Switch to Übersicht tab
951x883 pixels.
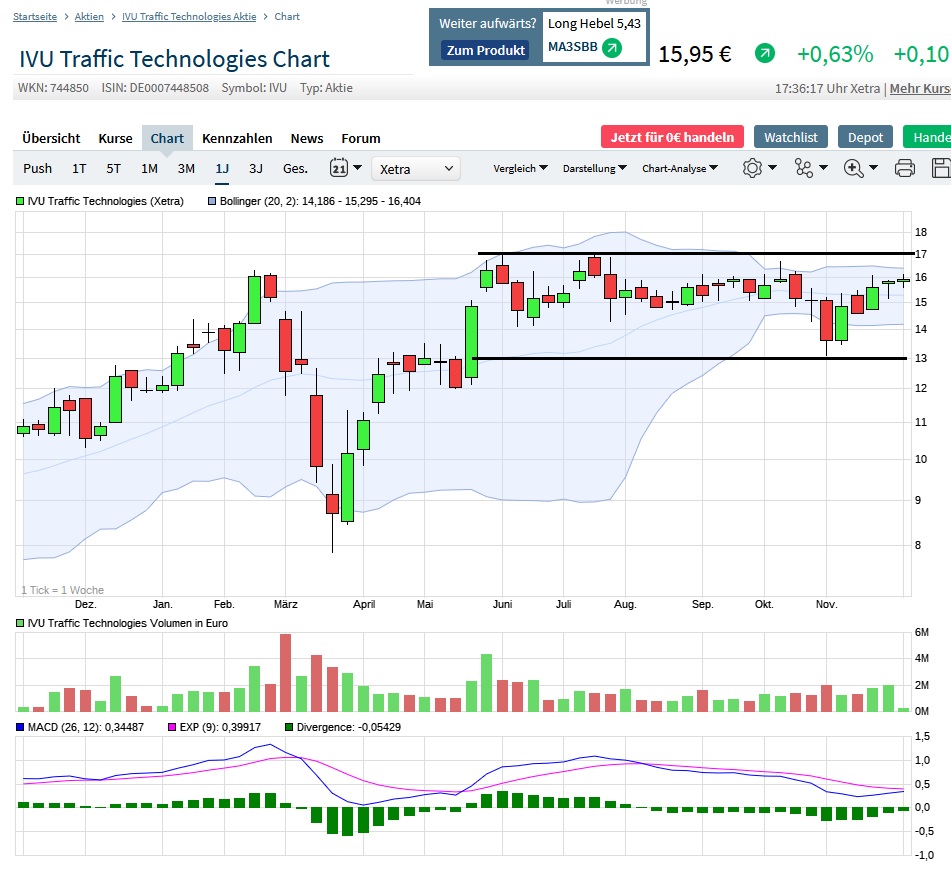51,138
